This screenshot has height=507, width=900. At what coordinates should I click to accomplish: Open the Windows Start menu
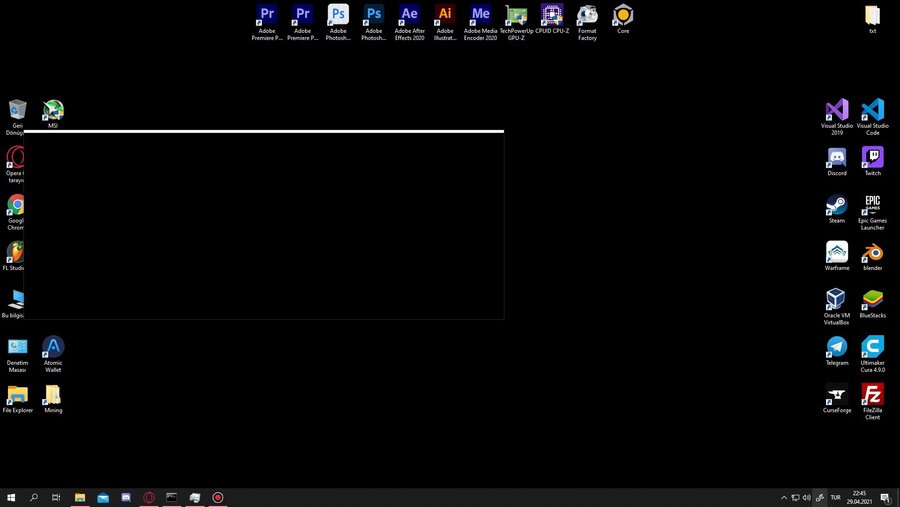point(11,497)
